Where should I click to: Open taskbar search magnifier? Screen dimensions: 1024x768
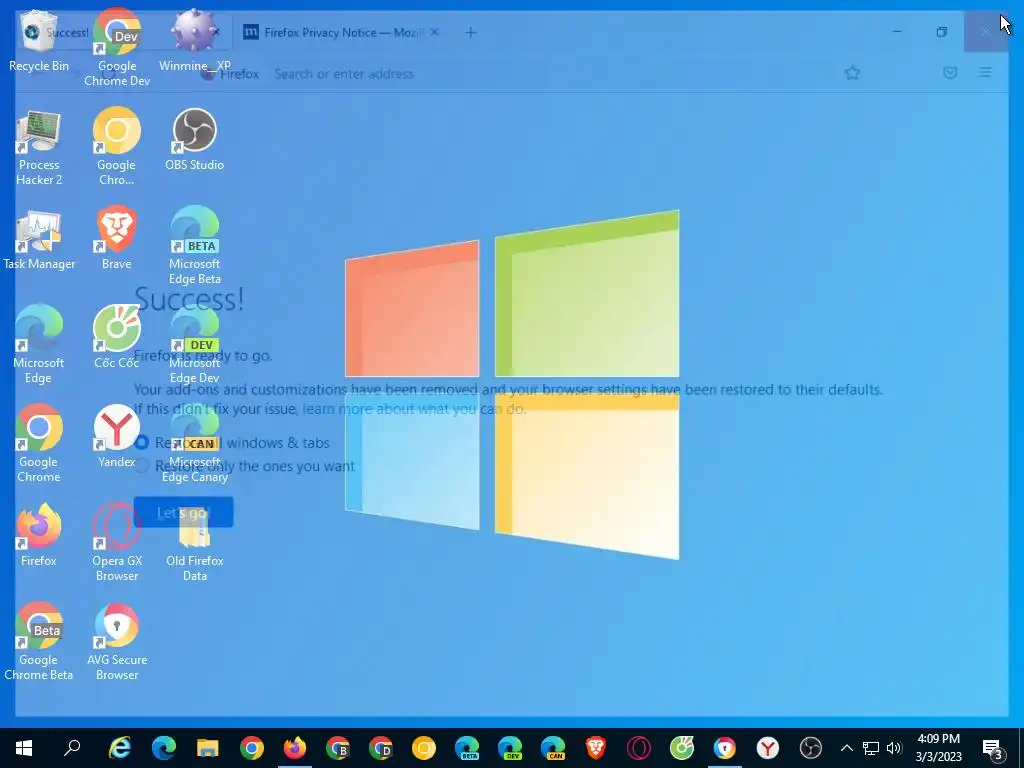click(72, 748)
